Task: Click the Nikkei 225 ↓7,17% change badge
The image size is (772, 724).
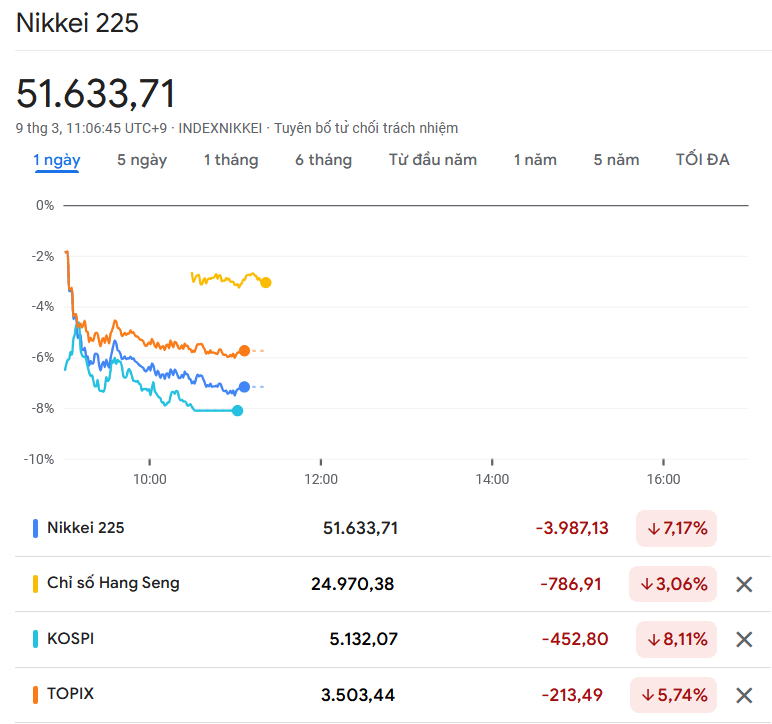Action: (x=676, y=528)
